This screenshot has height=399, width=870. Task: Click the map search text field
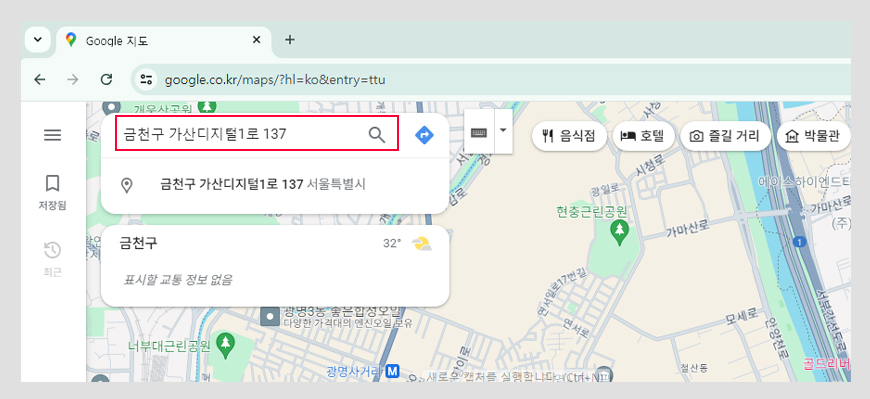(x=241, y=134)
